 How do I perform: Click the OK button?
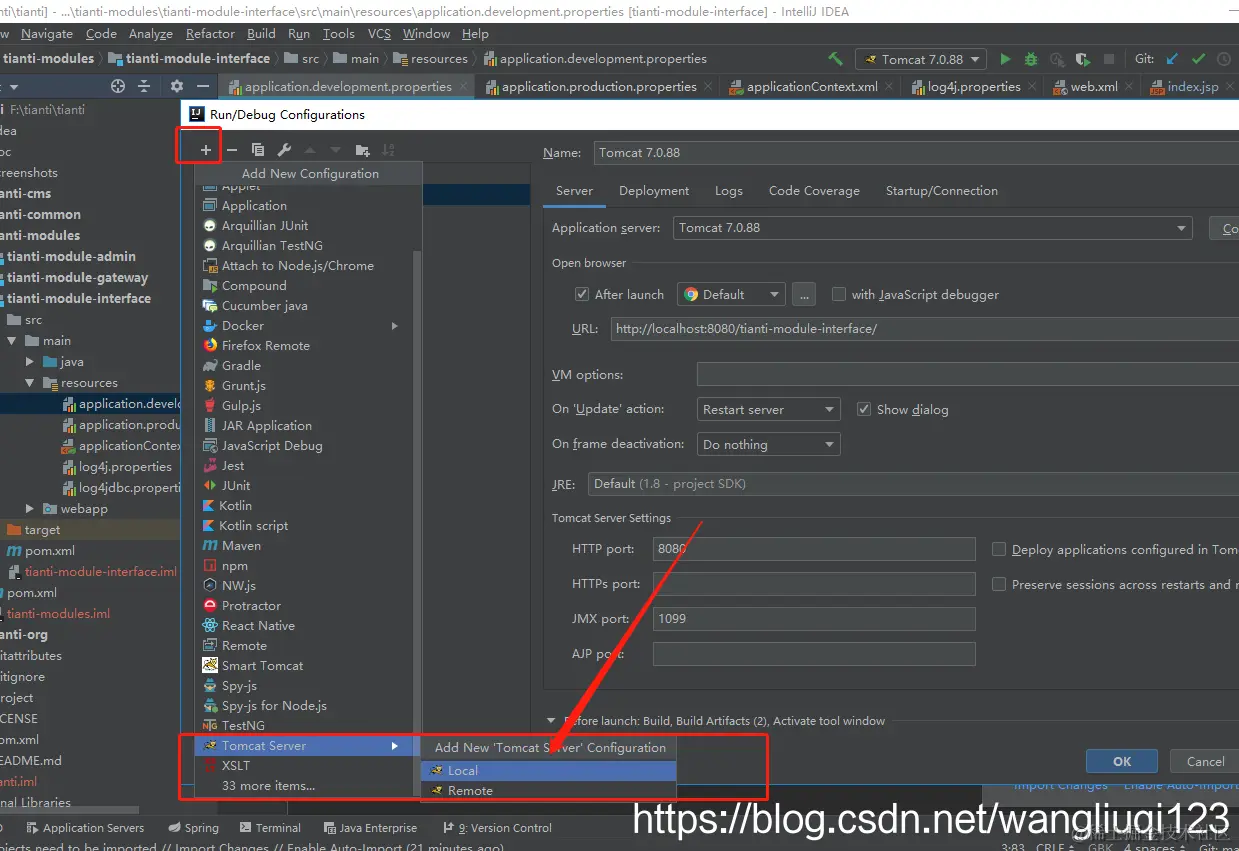[1122, 761]
